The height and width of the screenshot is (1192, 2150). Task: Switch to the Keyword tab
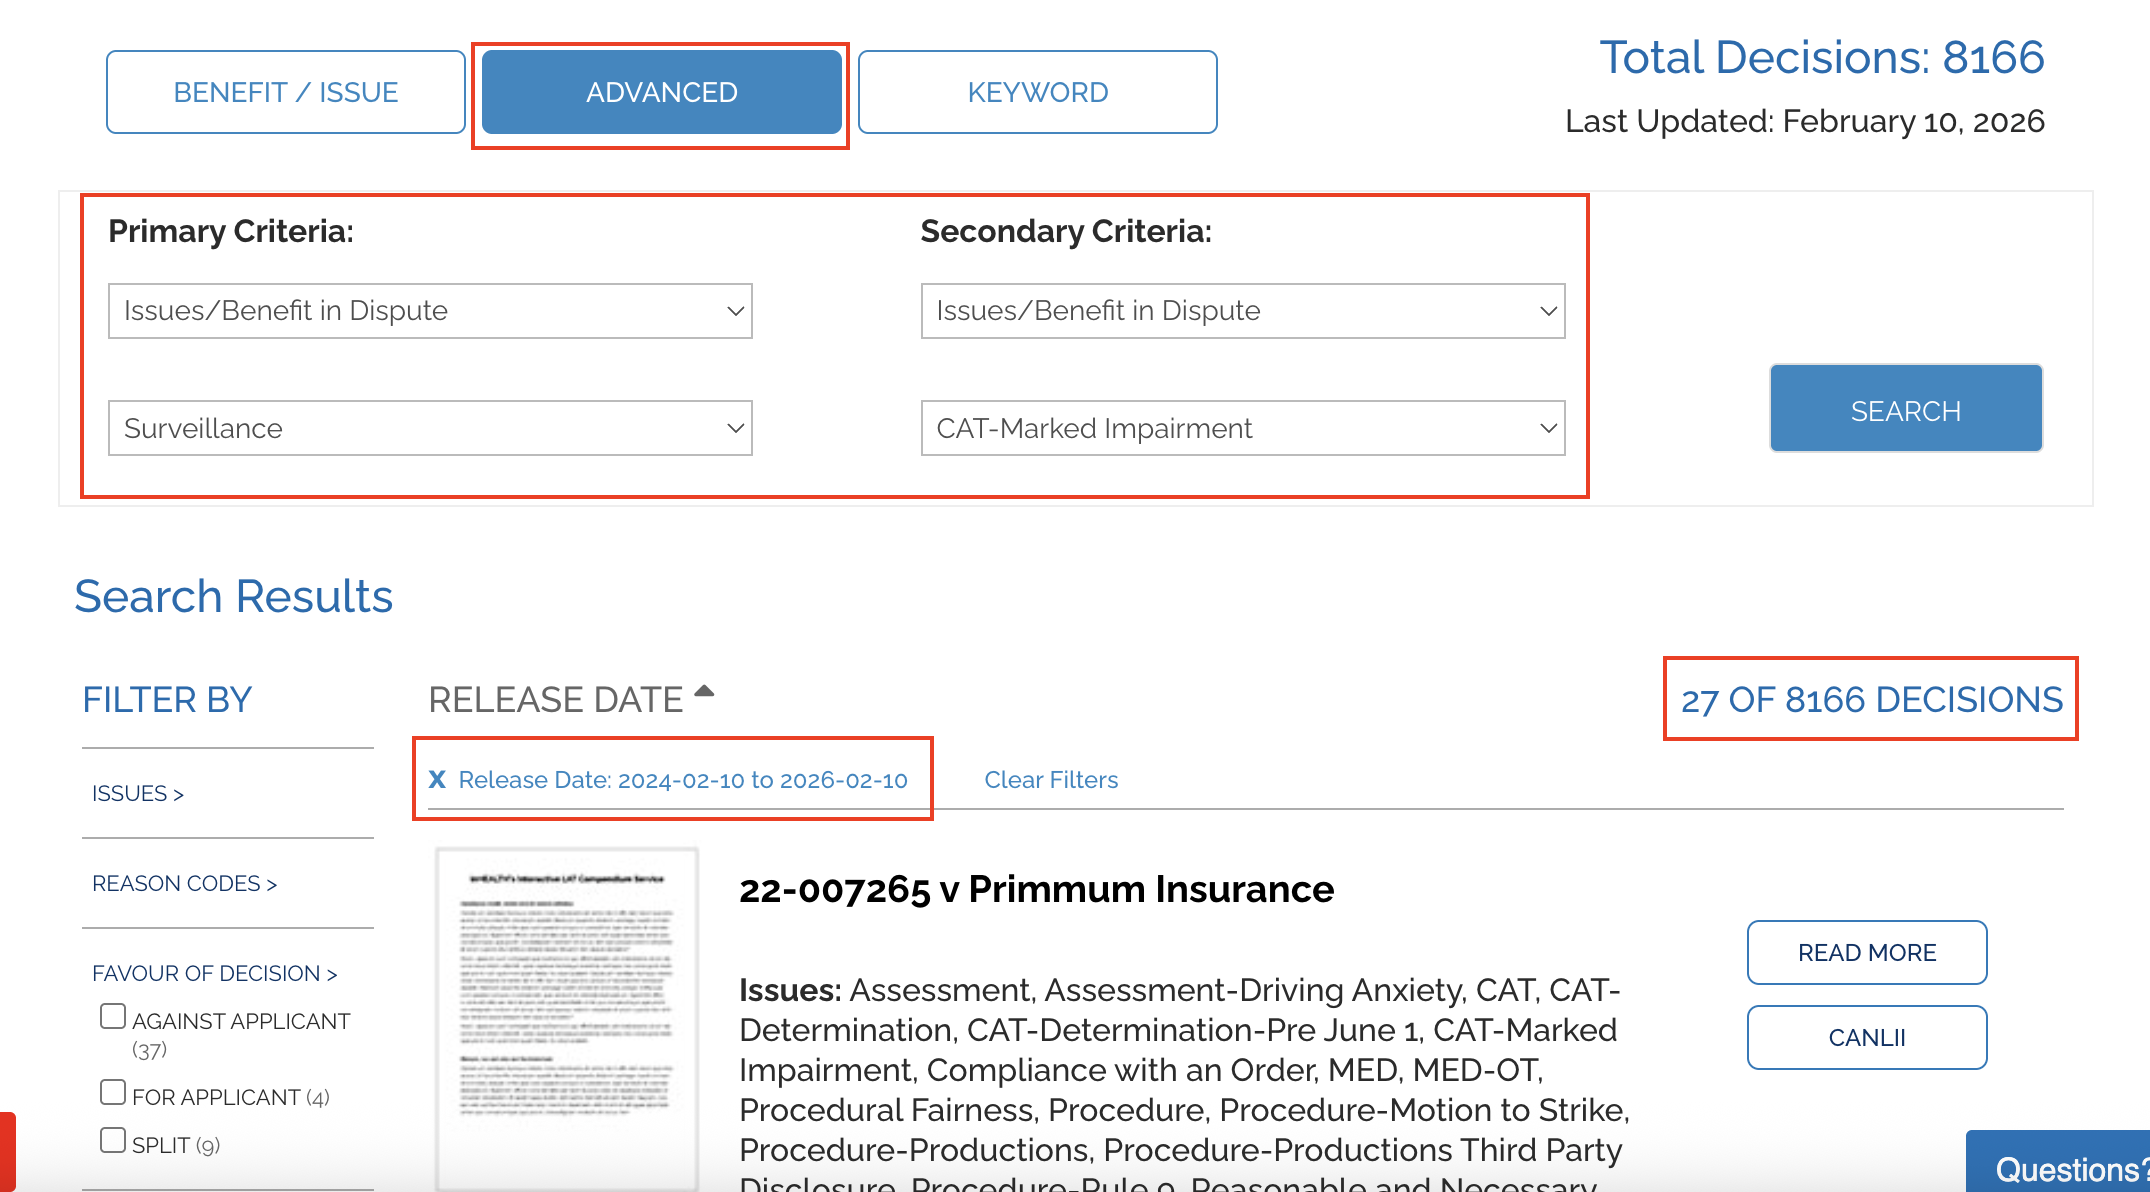tap(1037, 92)
